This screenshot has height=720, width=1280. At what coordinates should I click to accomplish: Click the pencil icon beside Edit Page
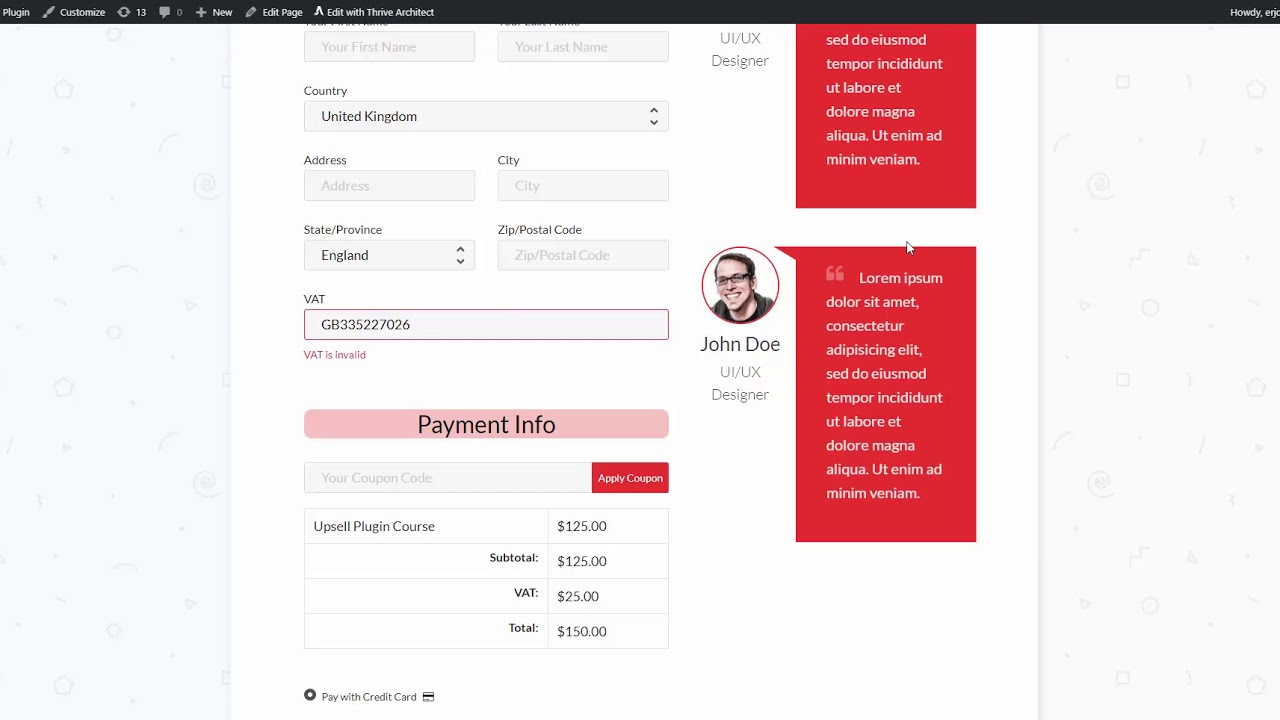tap(251, 12)
